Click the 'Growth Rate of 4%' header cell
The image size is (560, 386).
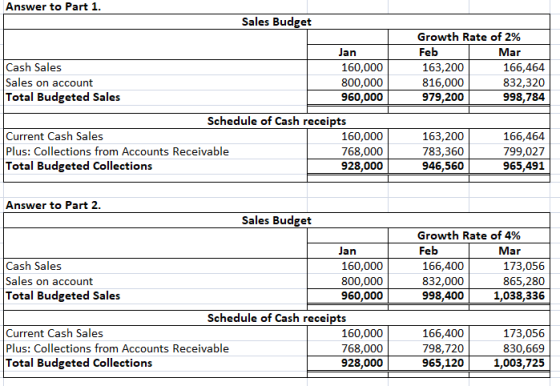tap(469, 236)
